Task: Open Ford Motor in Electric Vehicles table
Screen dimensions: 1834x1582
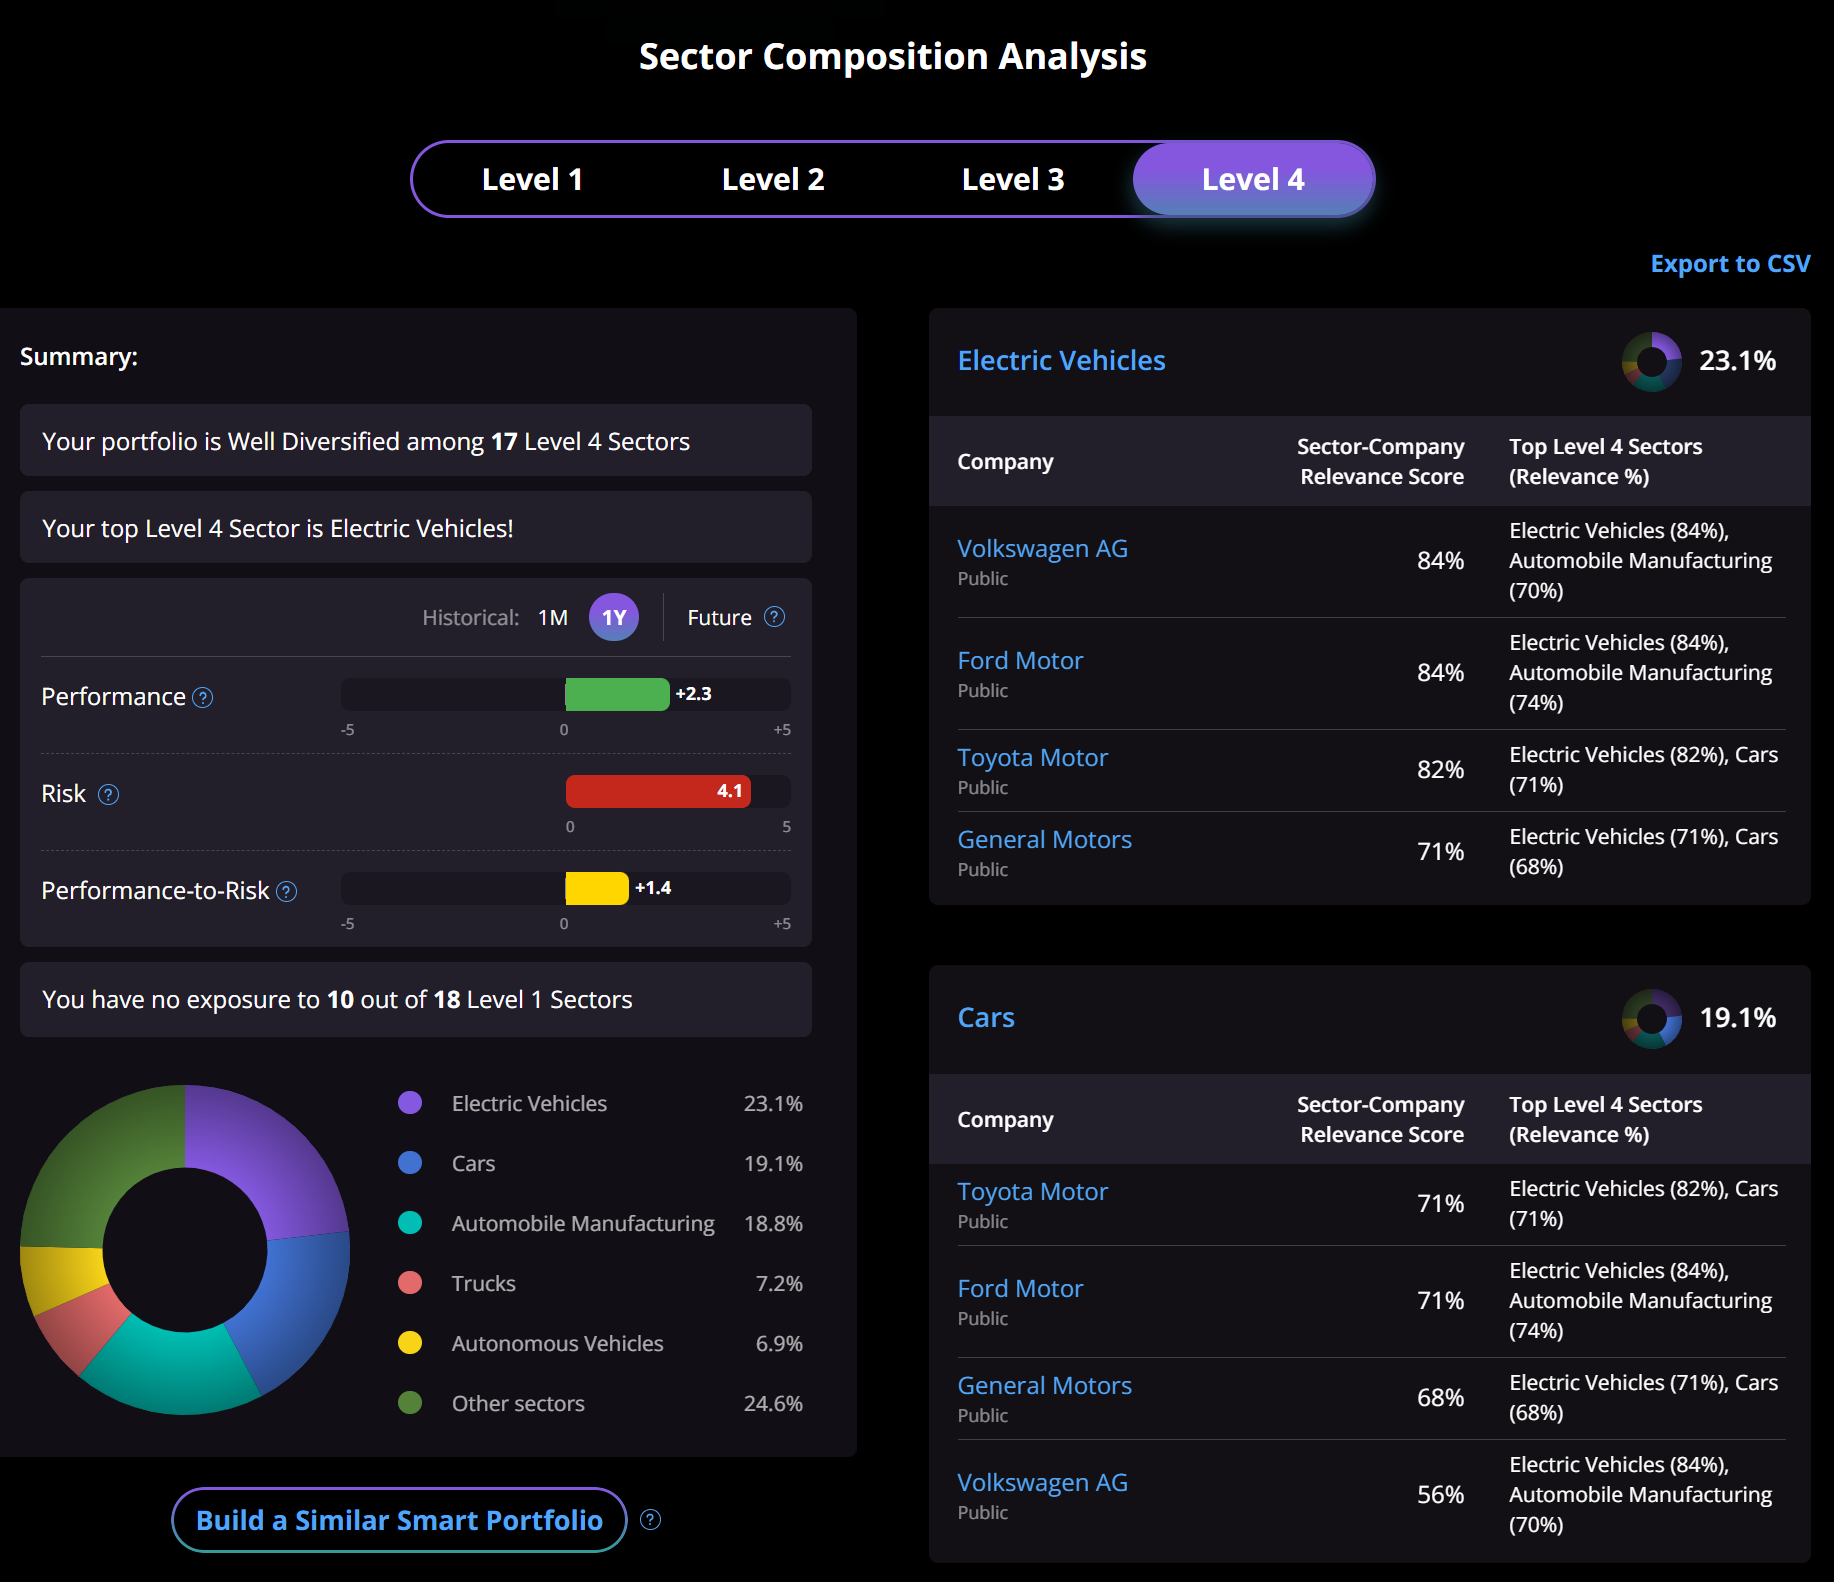Action: (1020, 660)
